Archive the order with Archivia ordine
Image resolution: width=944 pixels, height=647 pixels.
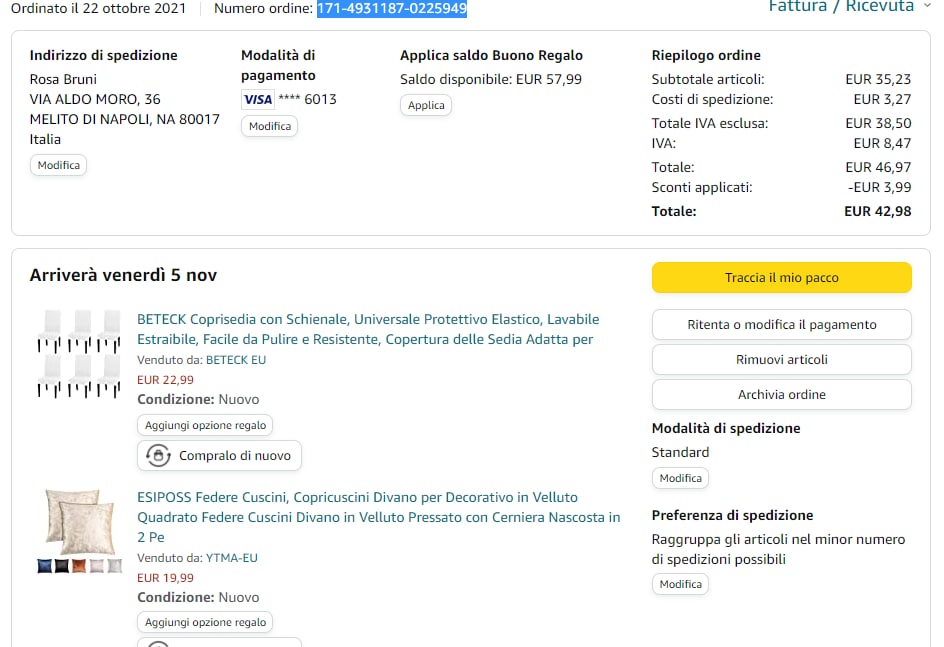point(781,395)
